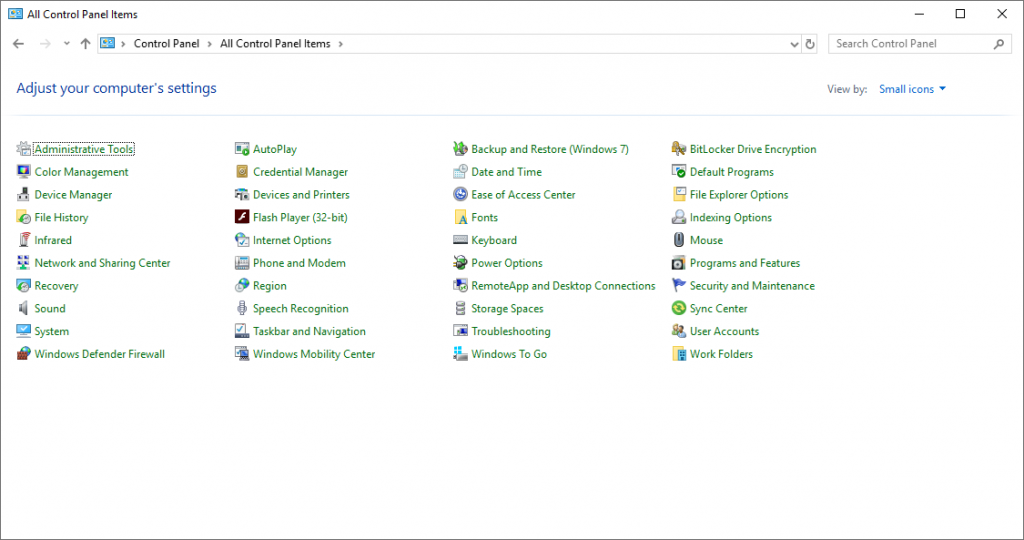
Task: Open the Indexing Options link
Action: pos(731,217)
